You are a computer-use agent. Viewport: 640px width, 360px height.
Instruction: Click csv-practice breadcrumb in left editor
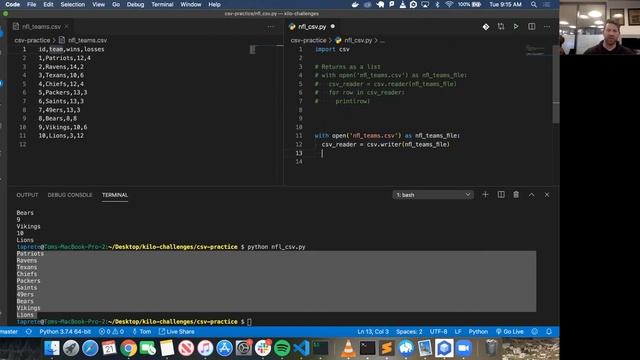32,40
